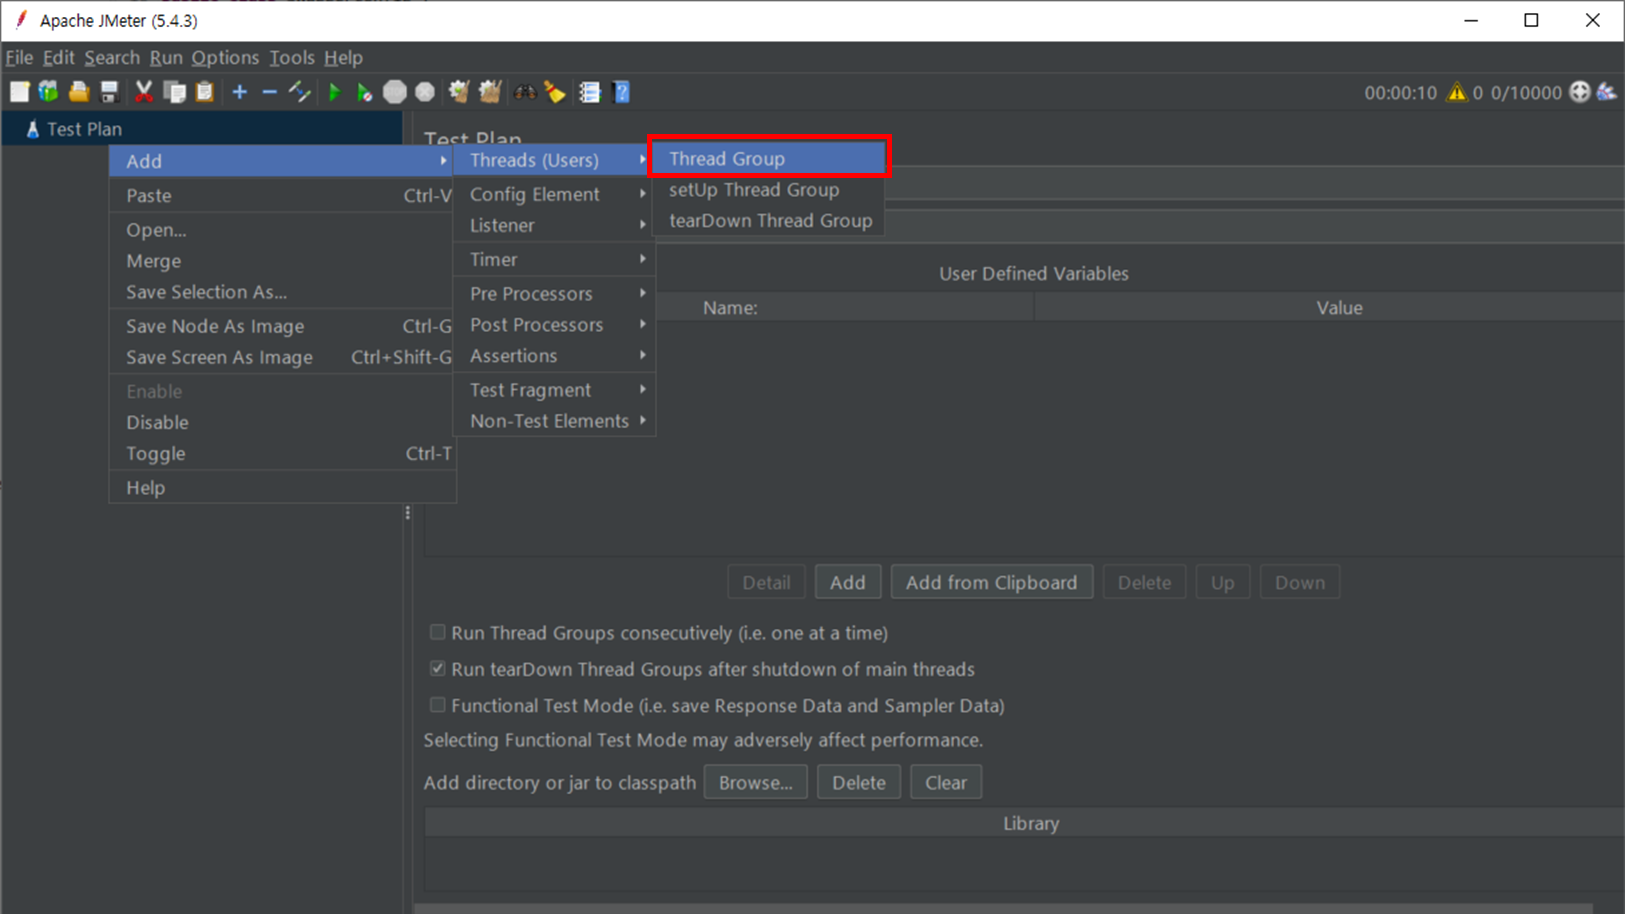Choose Save Selection As...
Image resolution: width=1625 pixels, height=914 pixels.
click(282, 292)
